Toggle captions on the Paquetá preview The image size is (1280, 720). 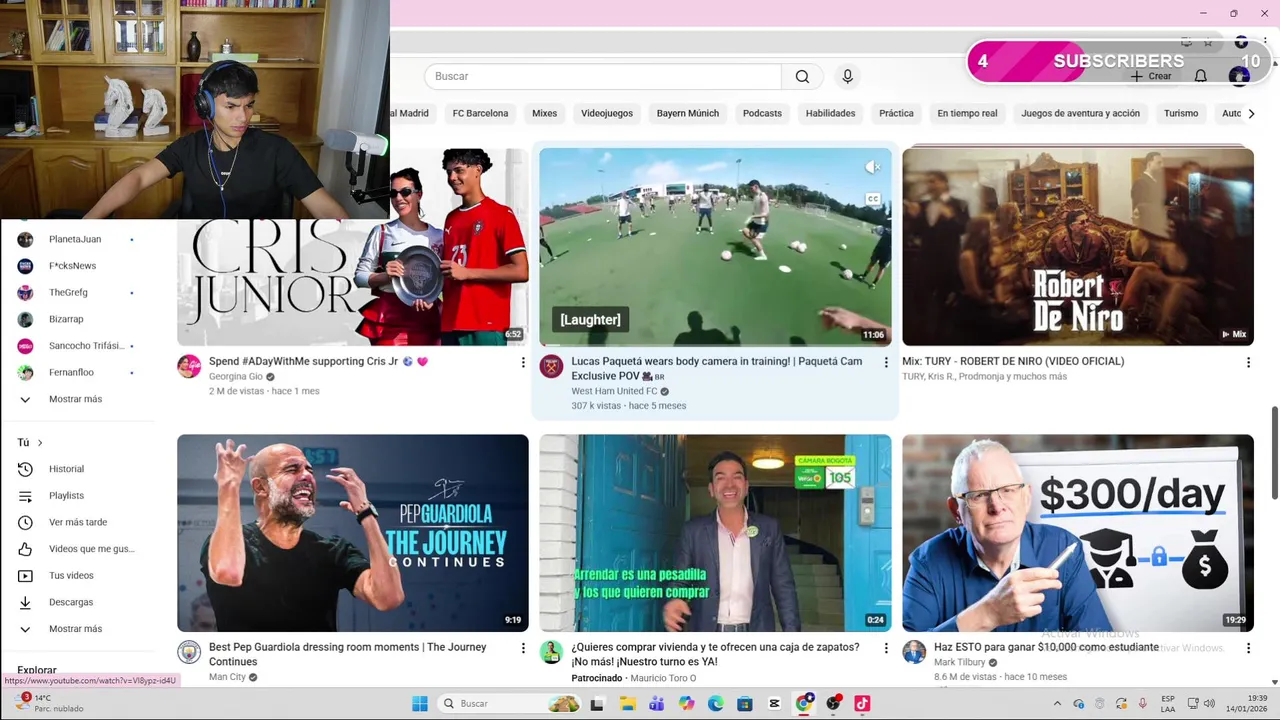pos(873,199)
